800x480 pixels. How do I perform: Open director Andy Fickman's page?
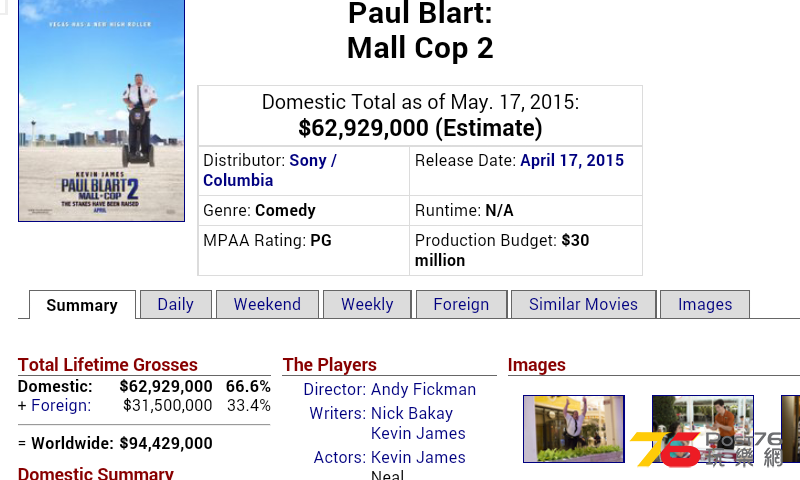[423, 389]
